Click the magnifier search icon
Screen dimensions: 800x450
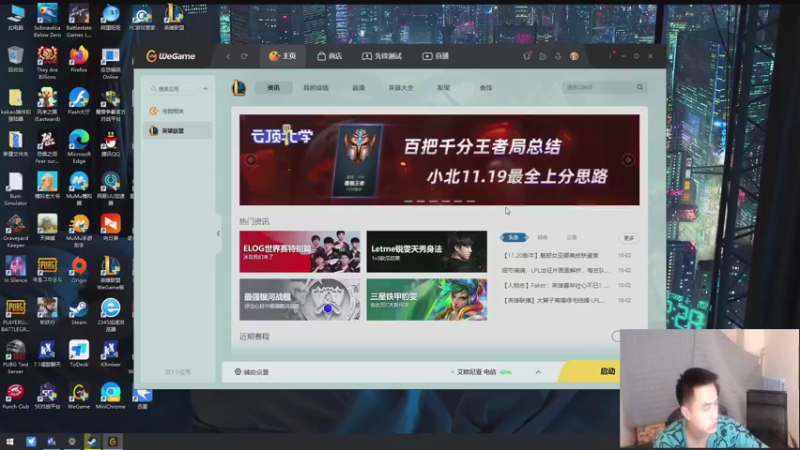[x=640, y=88]
